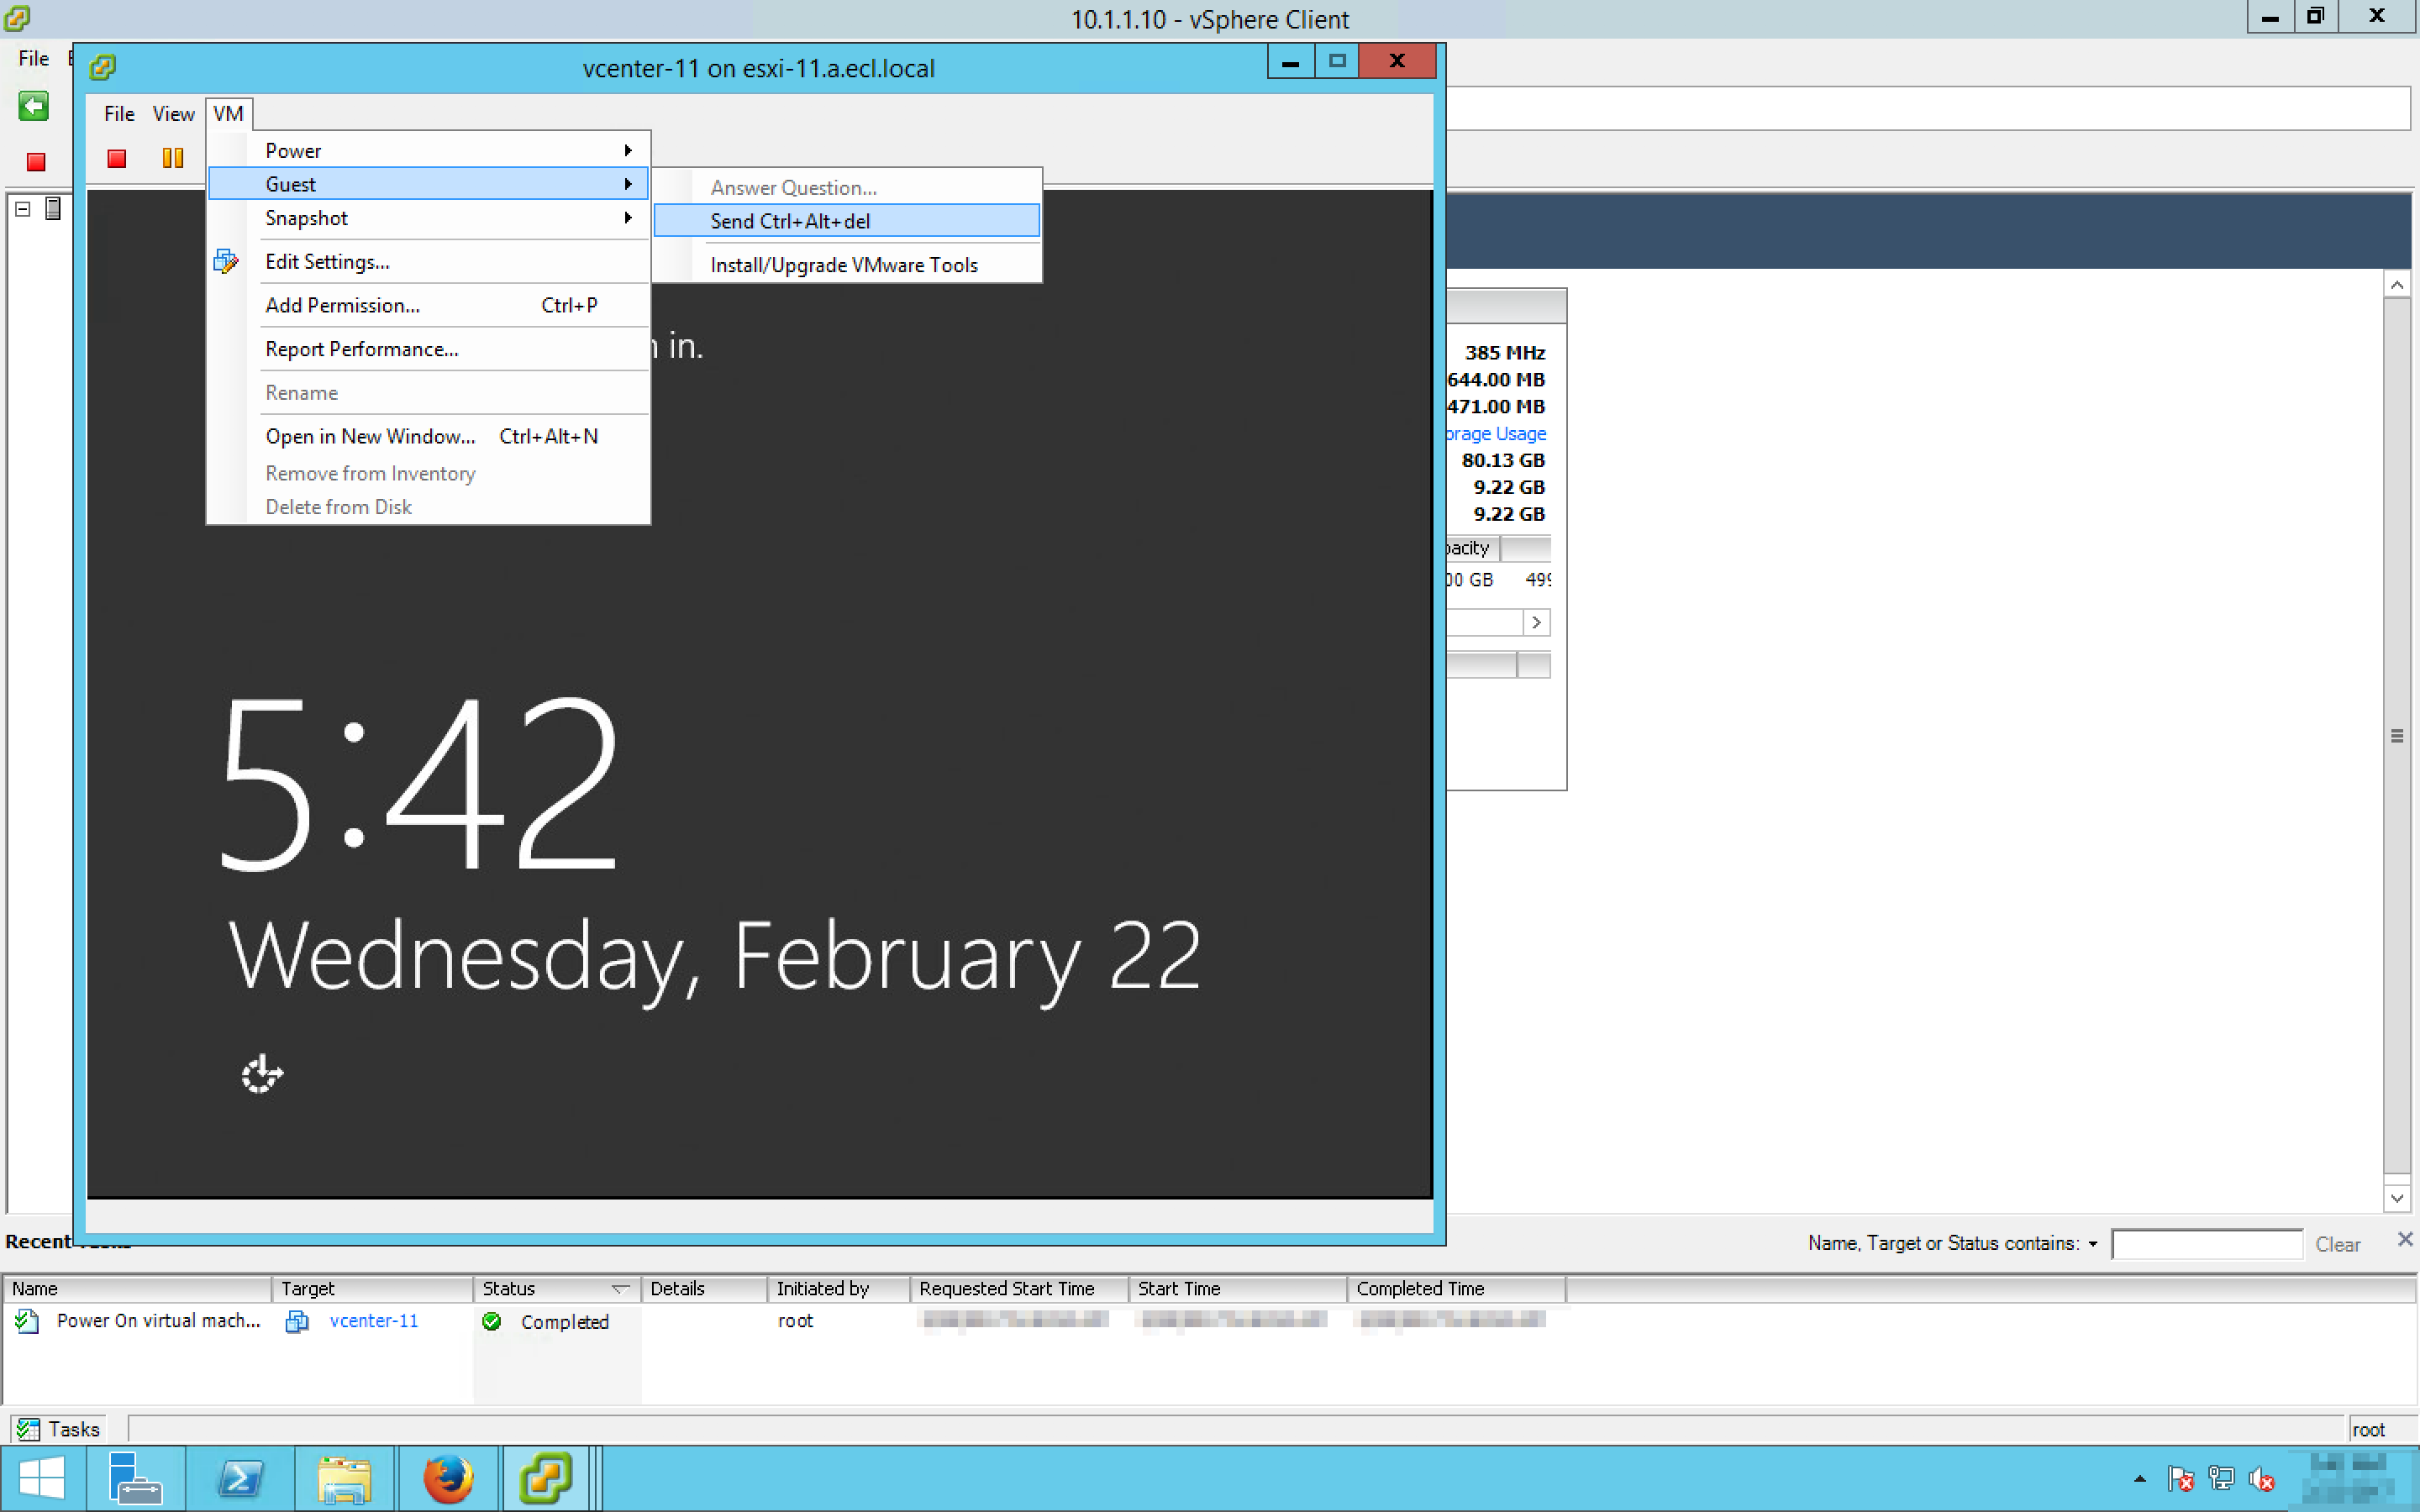The image size is (2420, 1512).
Task: Open the filter criteria dropdown arrow
Action: [x=2092, y=1243]
